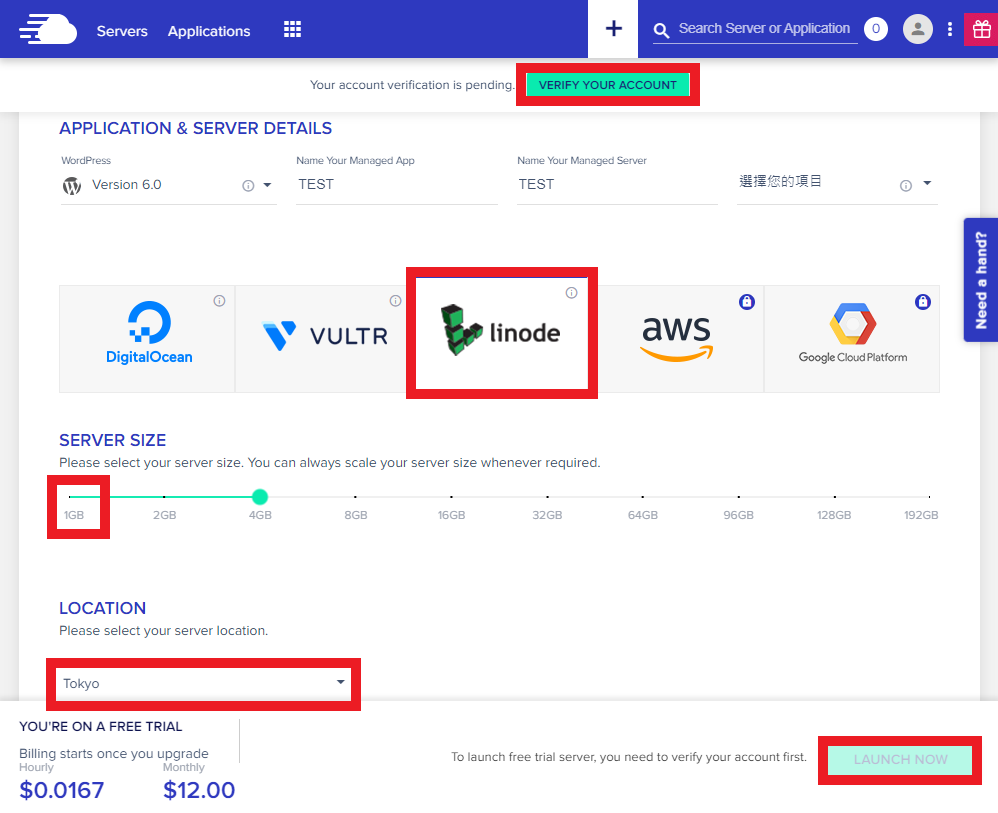Click the managed app name field
998x813 pixels.
397,185
